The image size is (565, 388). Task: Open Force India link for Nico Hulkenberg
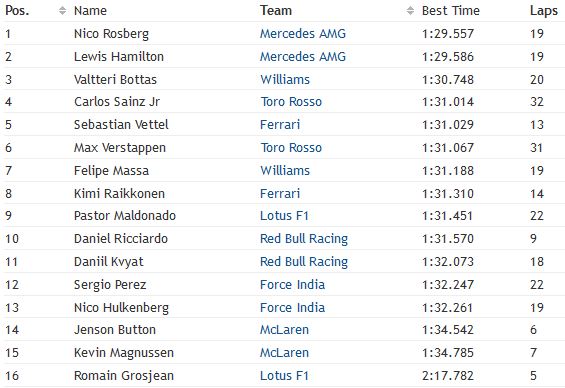click(x=293, y=308)
